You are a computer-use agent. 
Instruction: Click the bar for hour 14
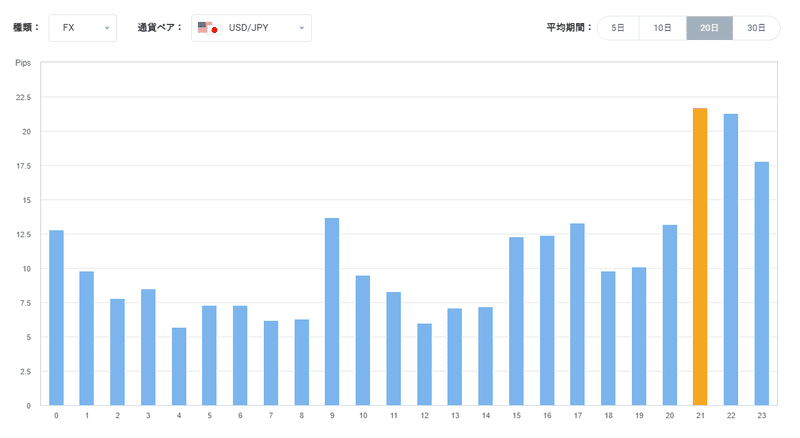[x=486, y=356]
